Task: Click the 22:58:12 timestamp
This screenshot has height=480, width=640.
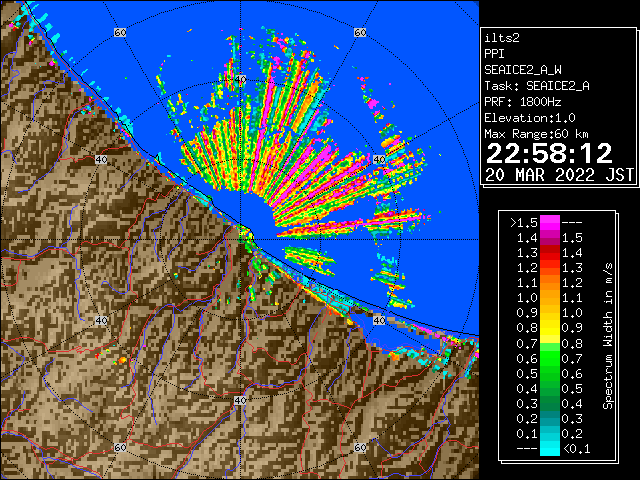Action: tap(549, 153)
